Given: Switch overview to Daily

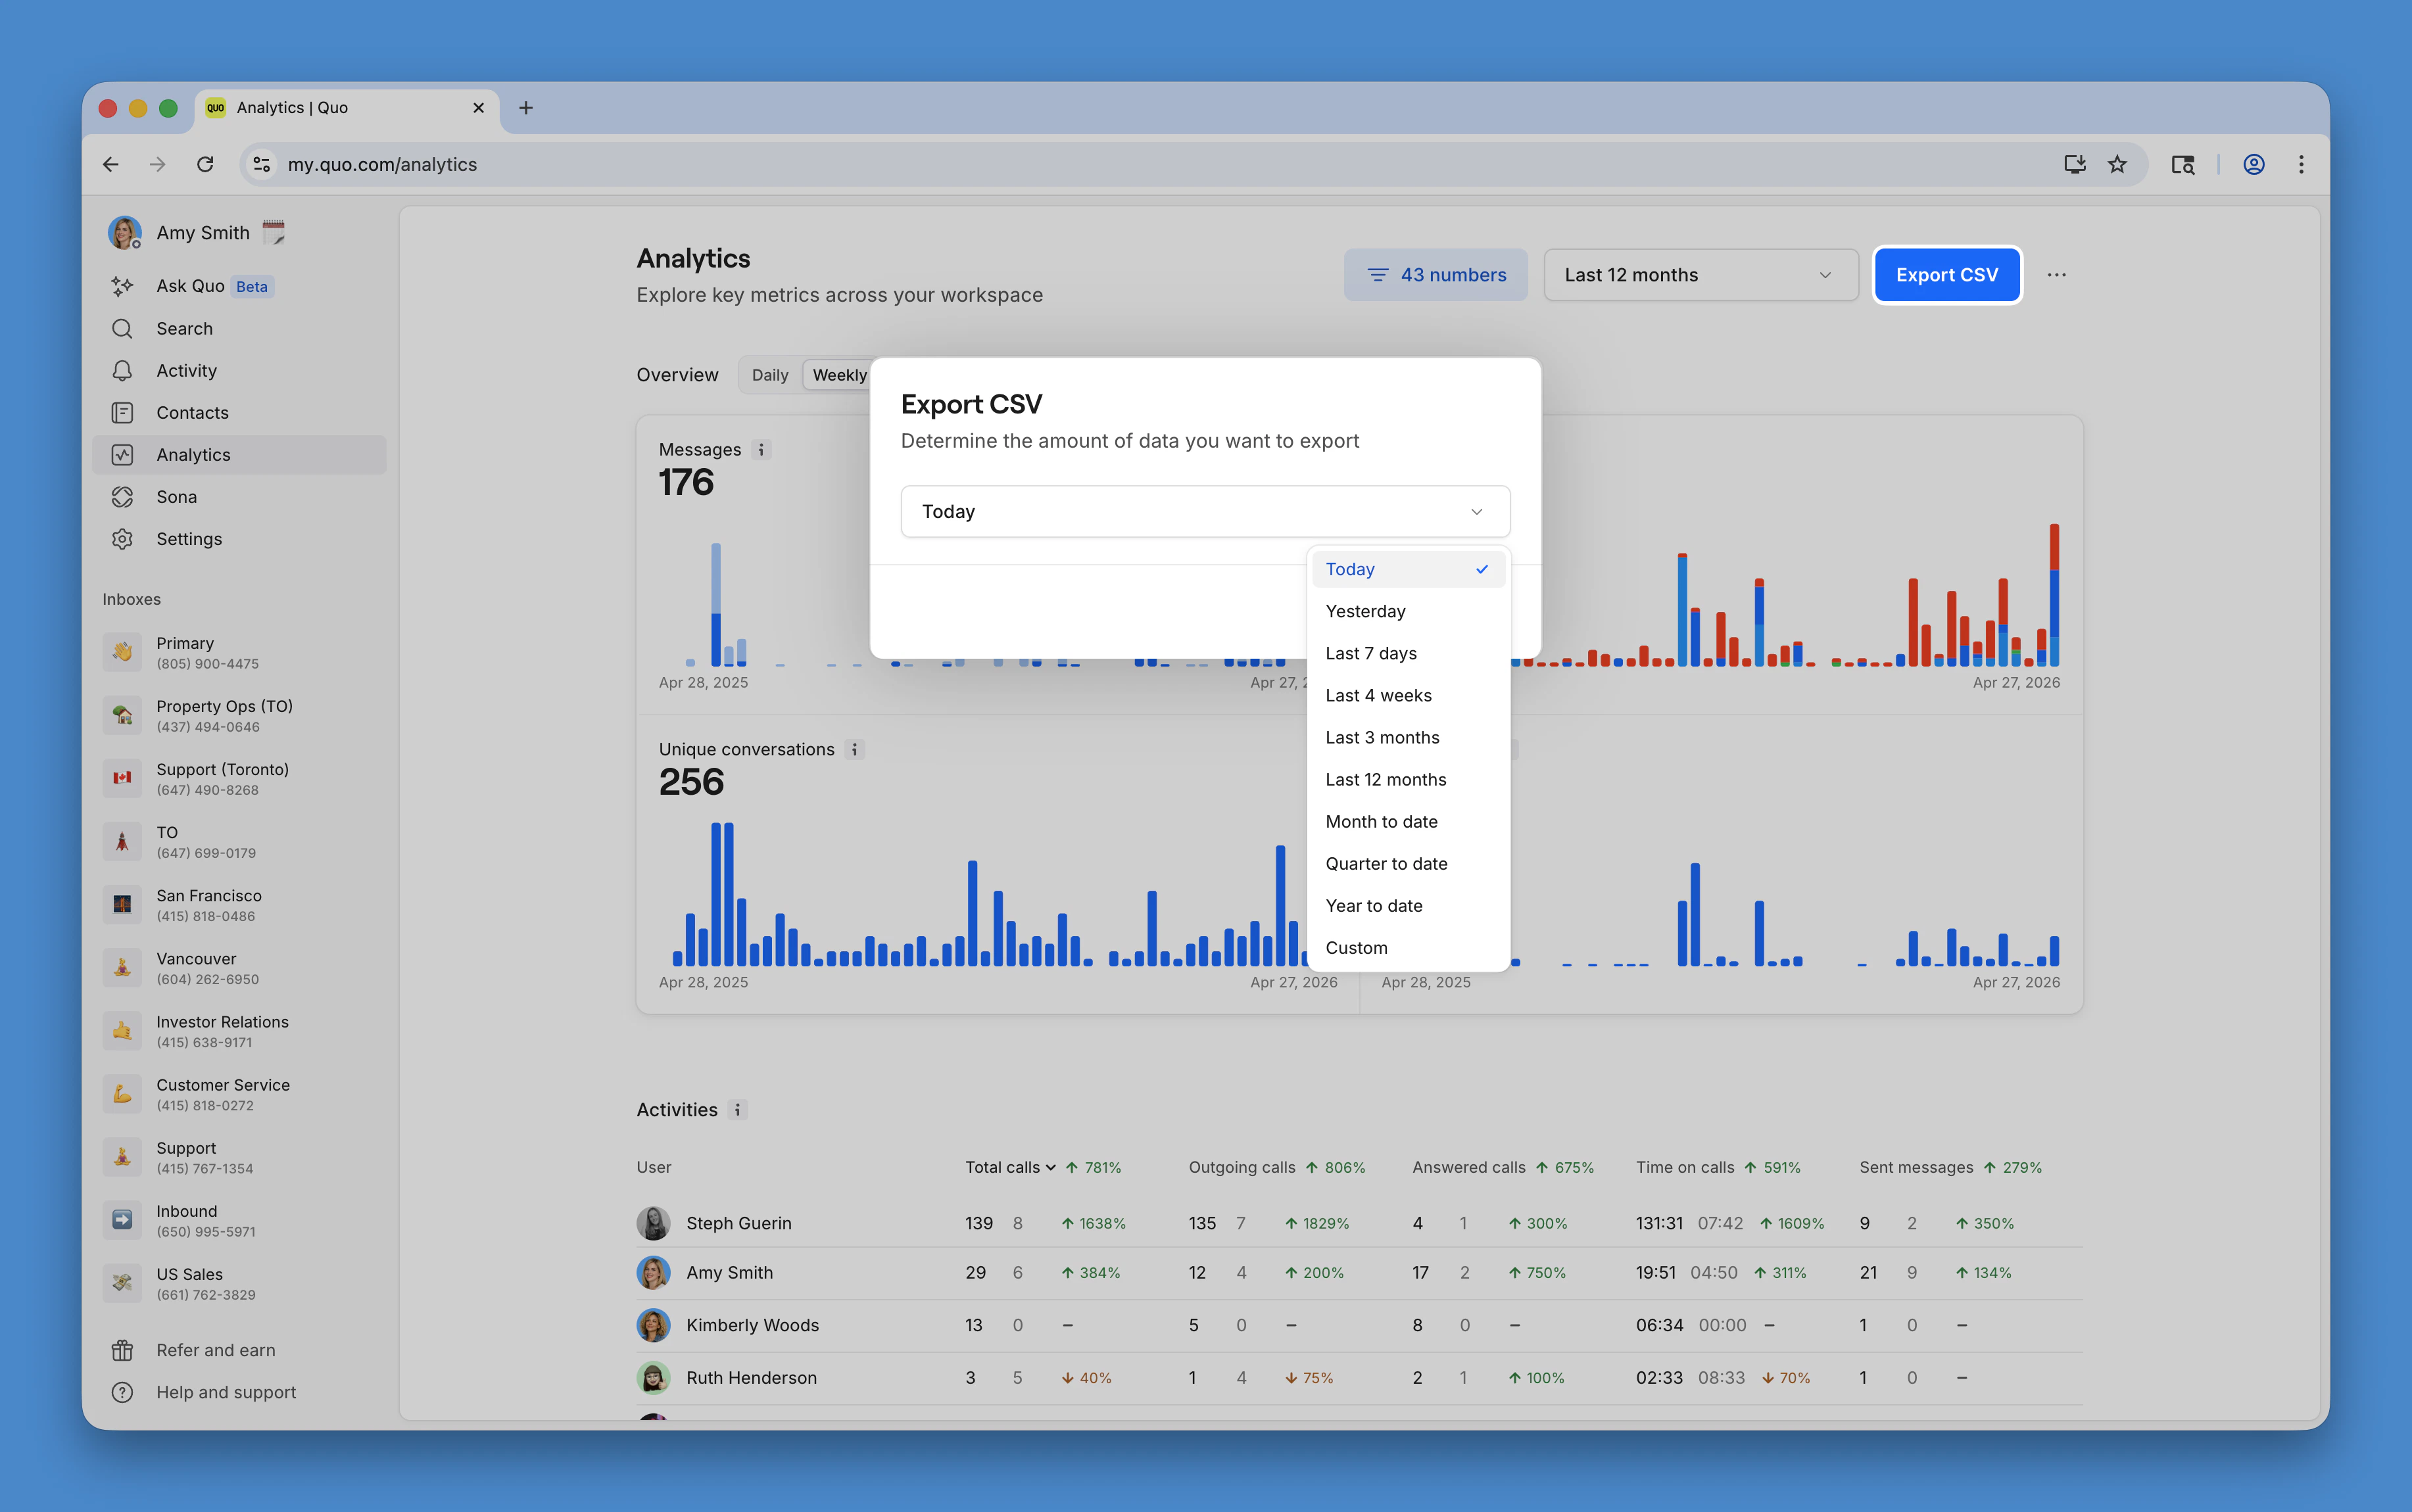Looking at the screenshot, I should click(770, 375).
